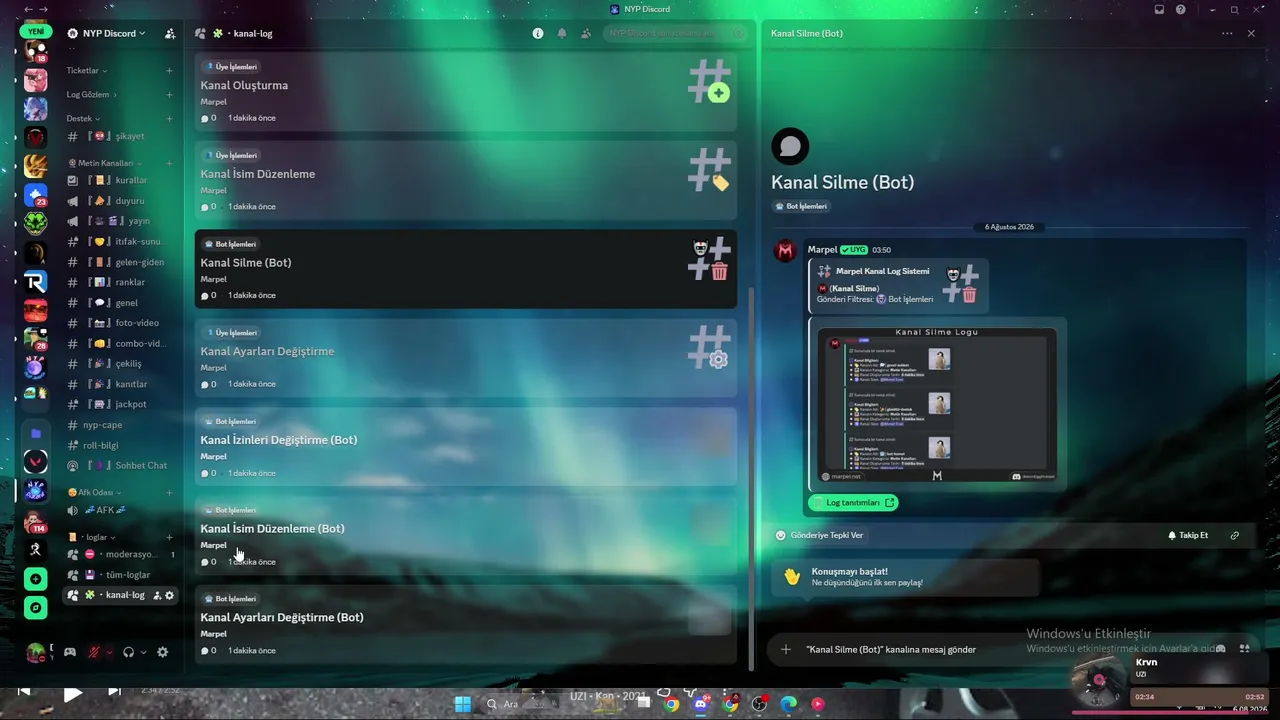
Task: Click Gönderiye Tepki Ver reaction button
Action: coord(820,535)
